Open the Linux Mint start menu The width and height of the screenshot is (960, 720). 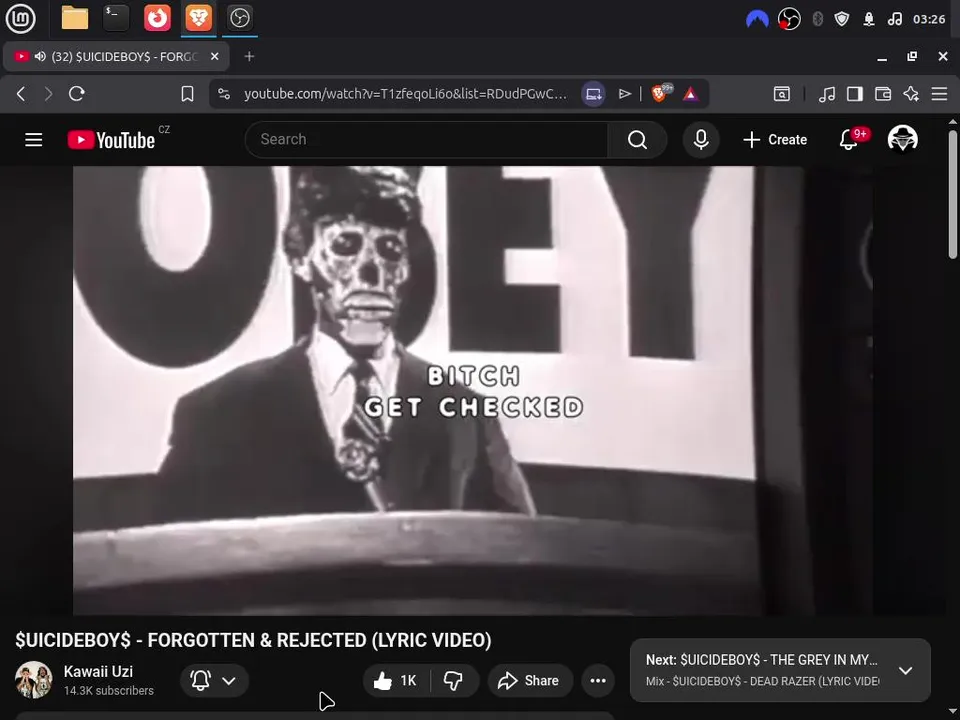pyautogui.click(x=20, y=18)
